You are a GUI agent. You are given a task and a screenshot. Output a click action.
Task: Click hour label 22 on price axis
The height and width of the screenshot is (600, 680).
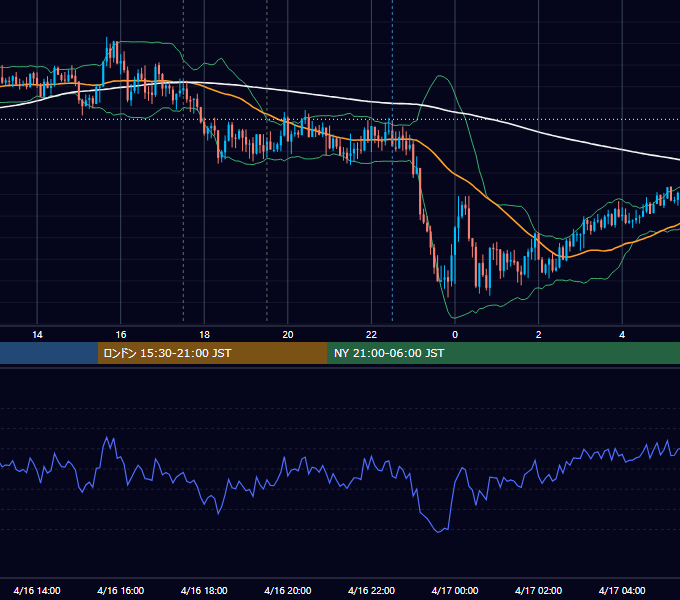(x=371, y=335)
